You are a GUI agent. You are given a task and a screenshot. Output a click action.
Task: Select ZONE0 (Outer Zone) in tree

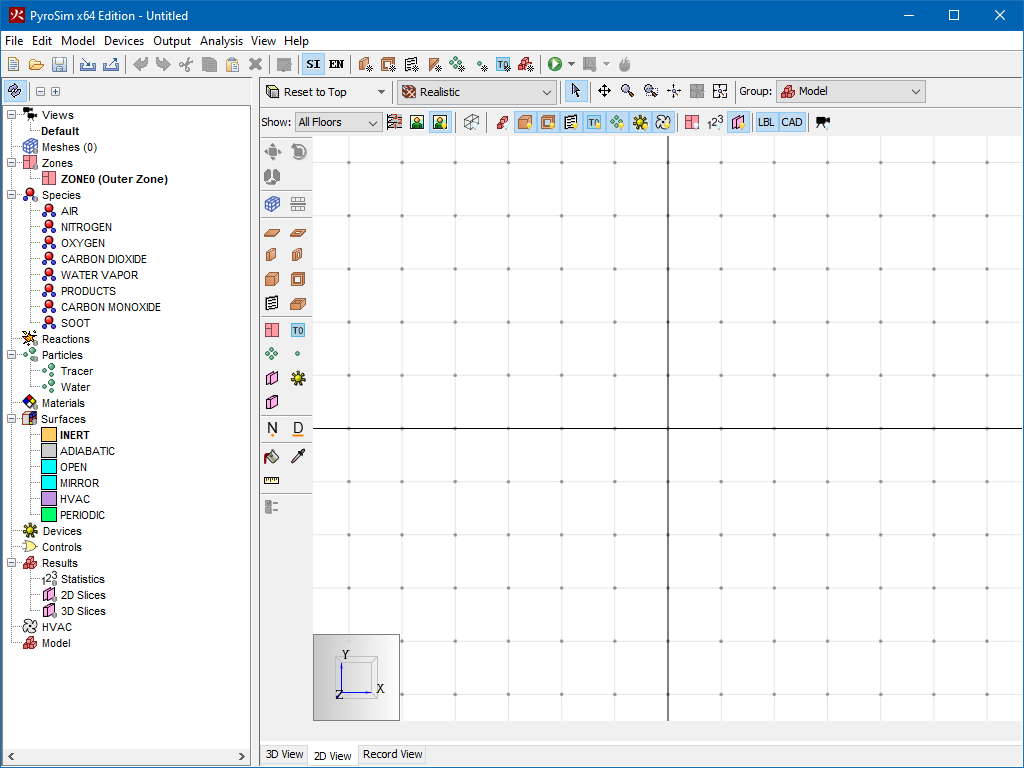[114, 179]
